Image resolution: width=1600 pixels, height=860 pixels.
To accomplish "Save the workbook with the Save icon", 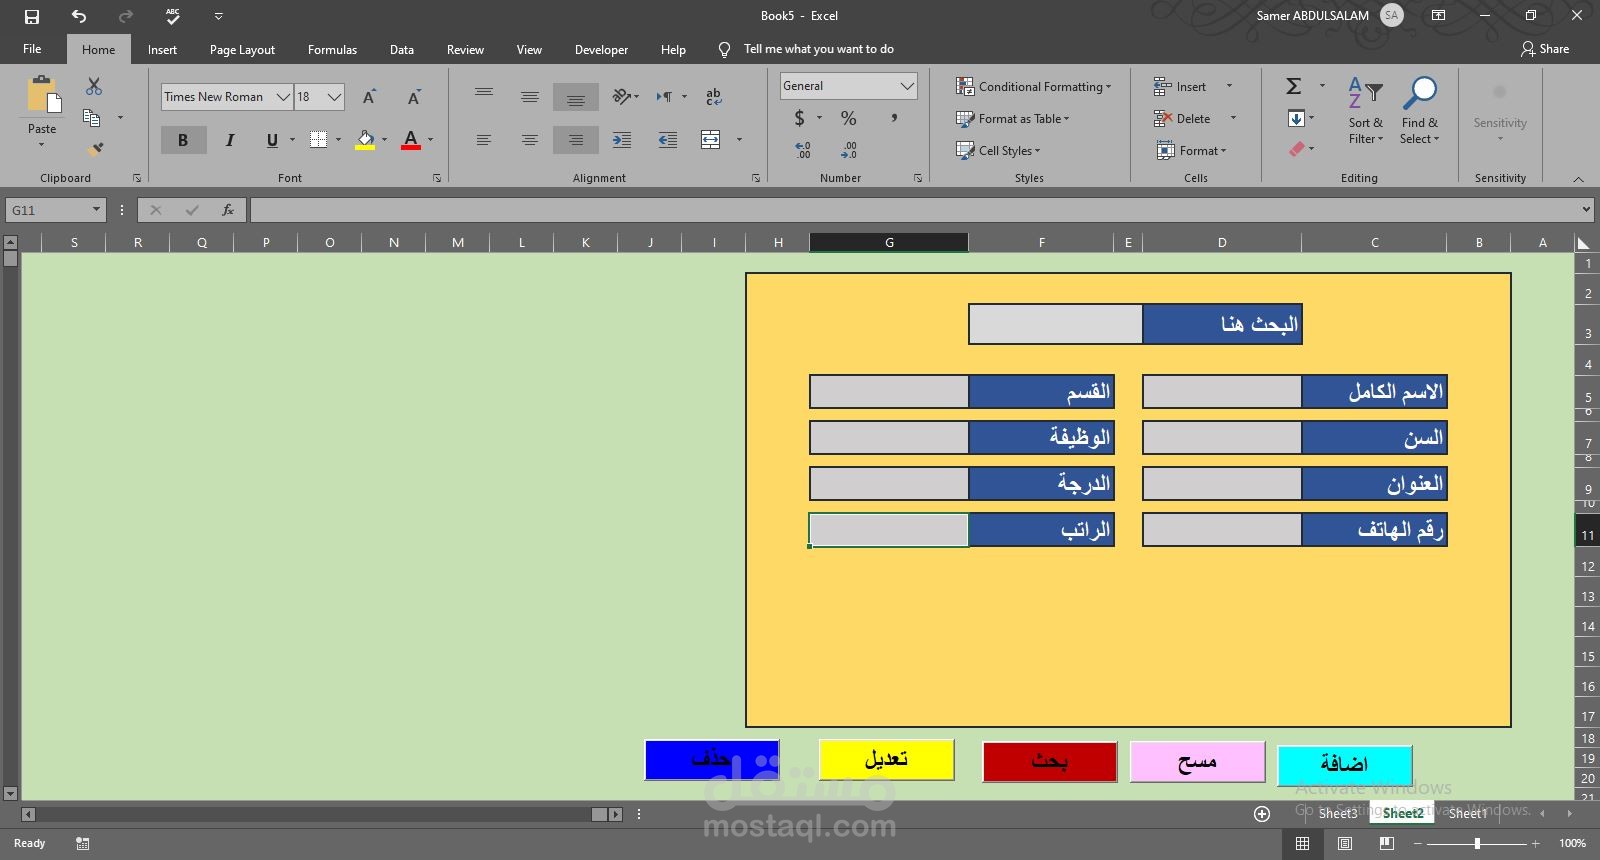I will [x=32, y=16].
